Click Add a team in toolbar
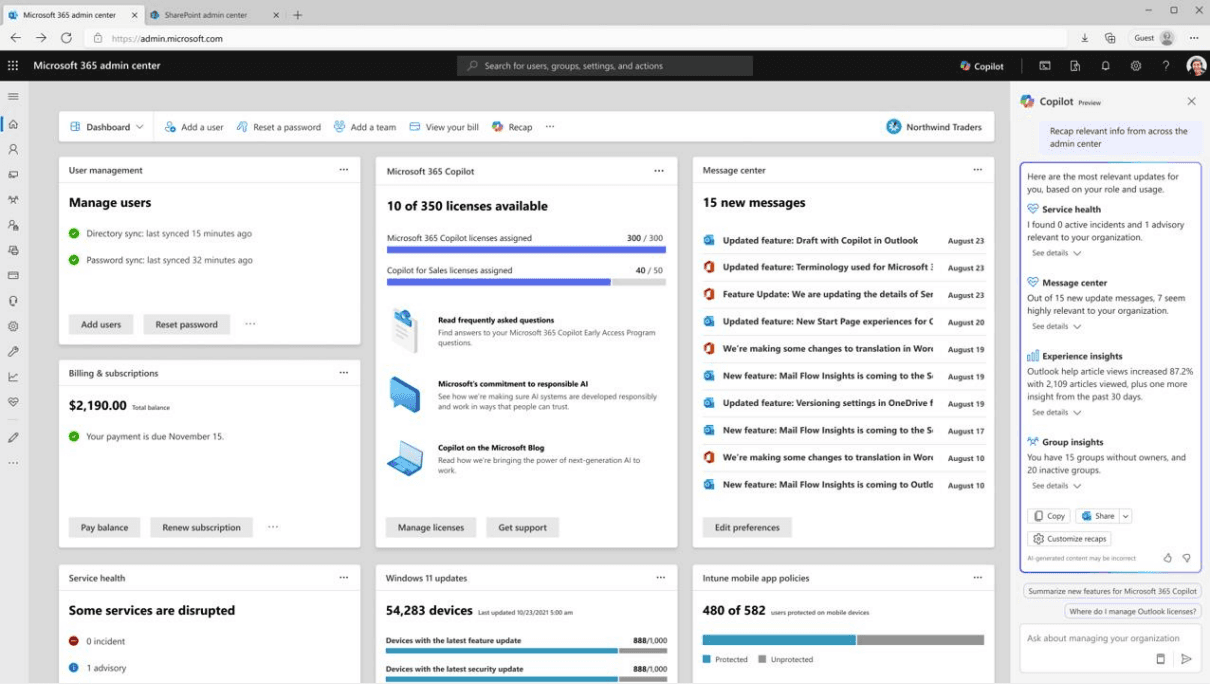The image size is (1210, 684). point(365,127)
